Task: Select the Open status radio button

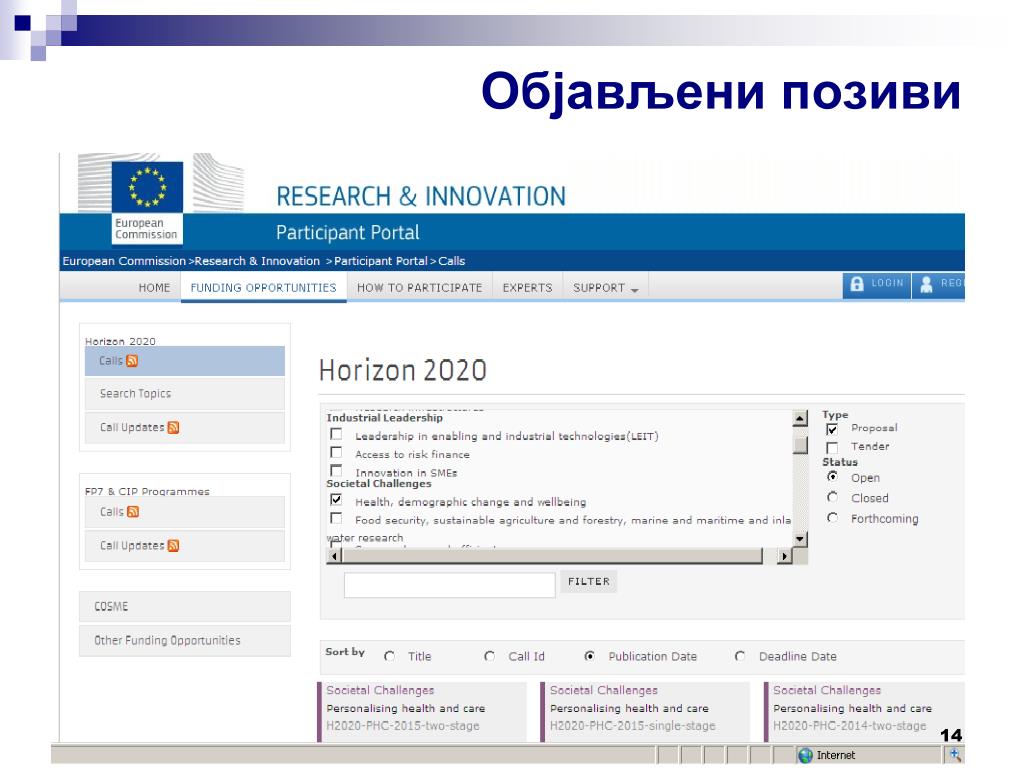Action: coord(833,477)
